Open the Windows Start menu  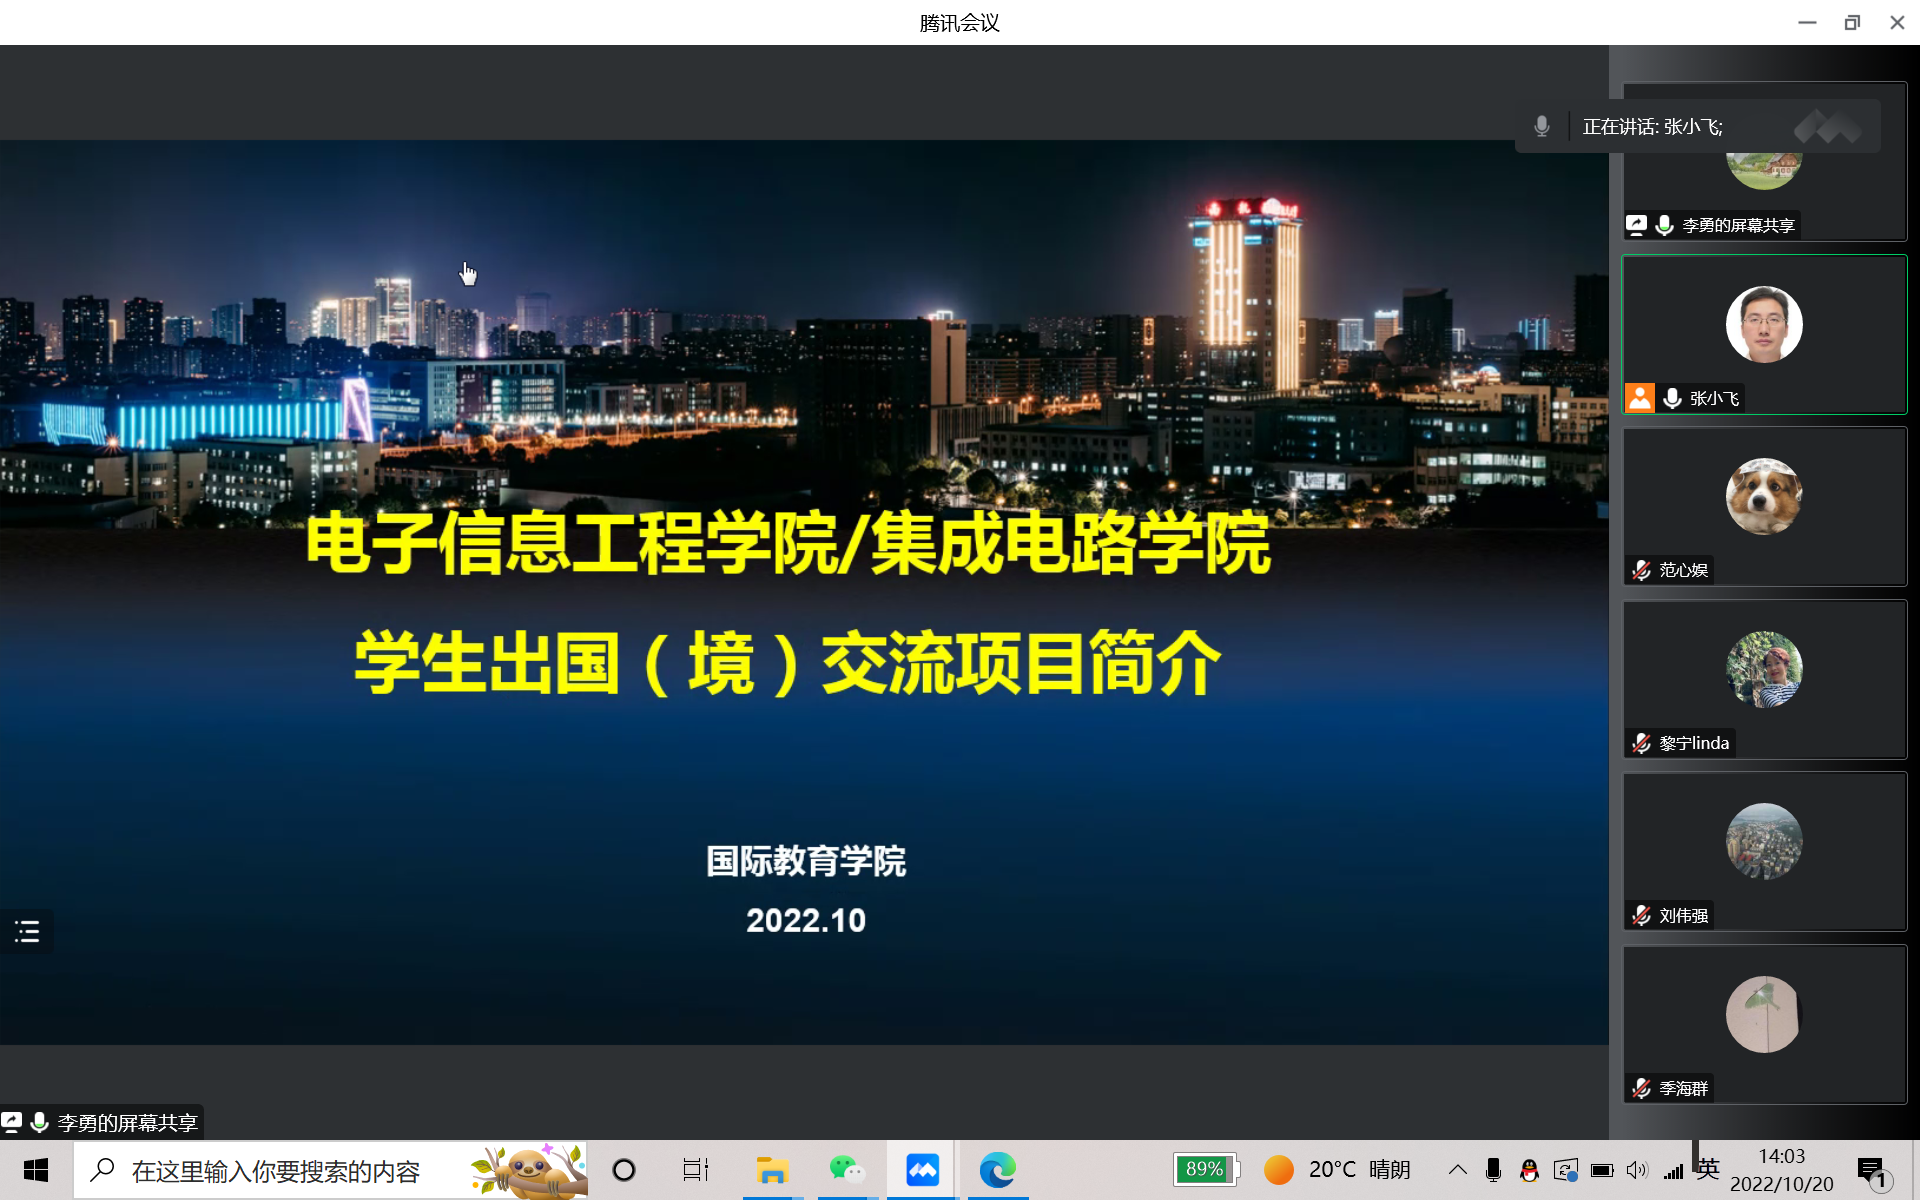point(36,1170)
